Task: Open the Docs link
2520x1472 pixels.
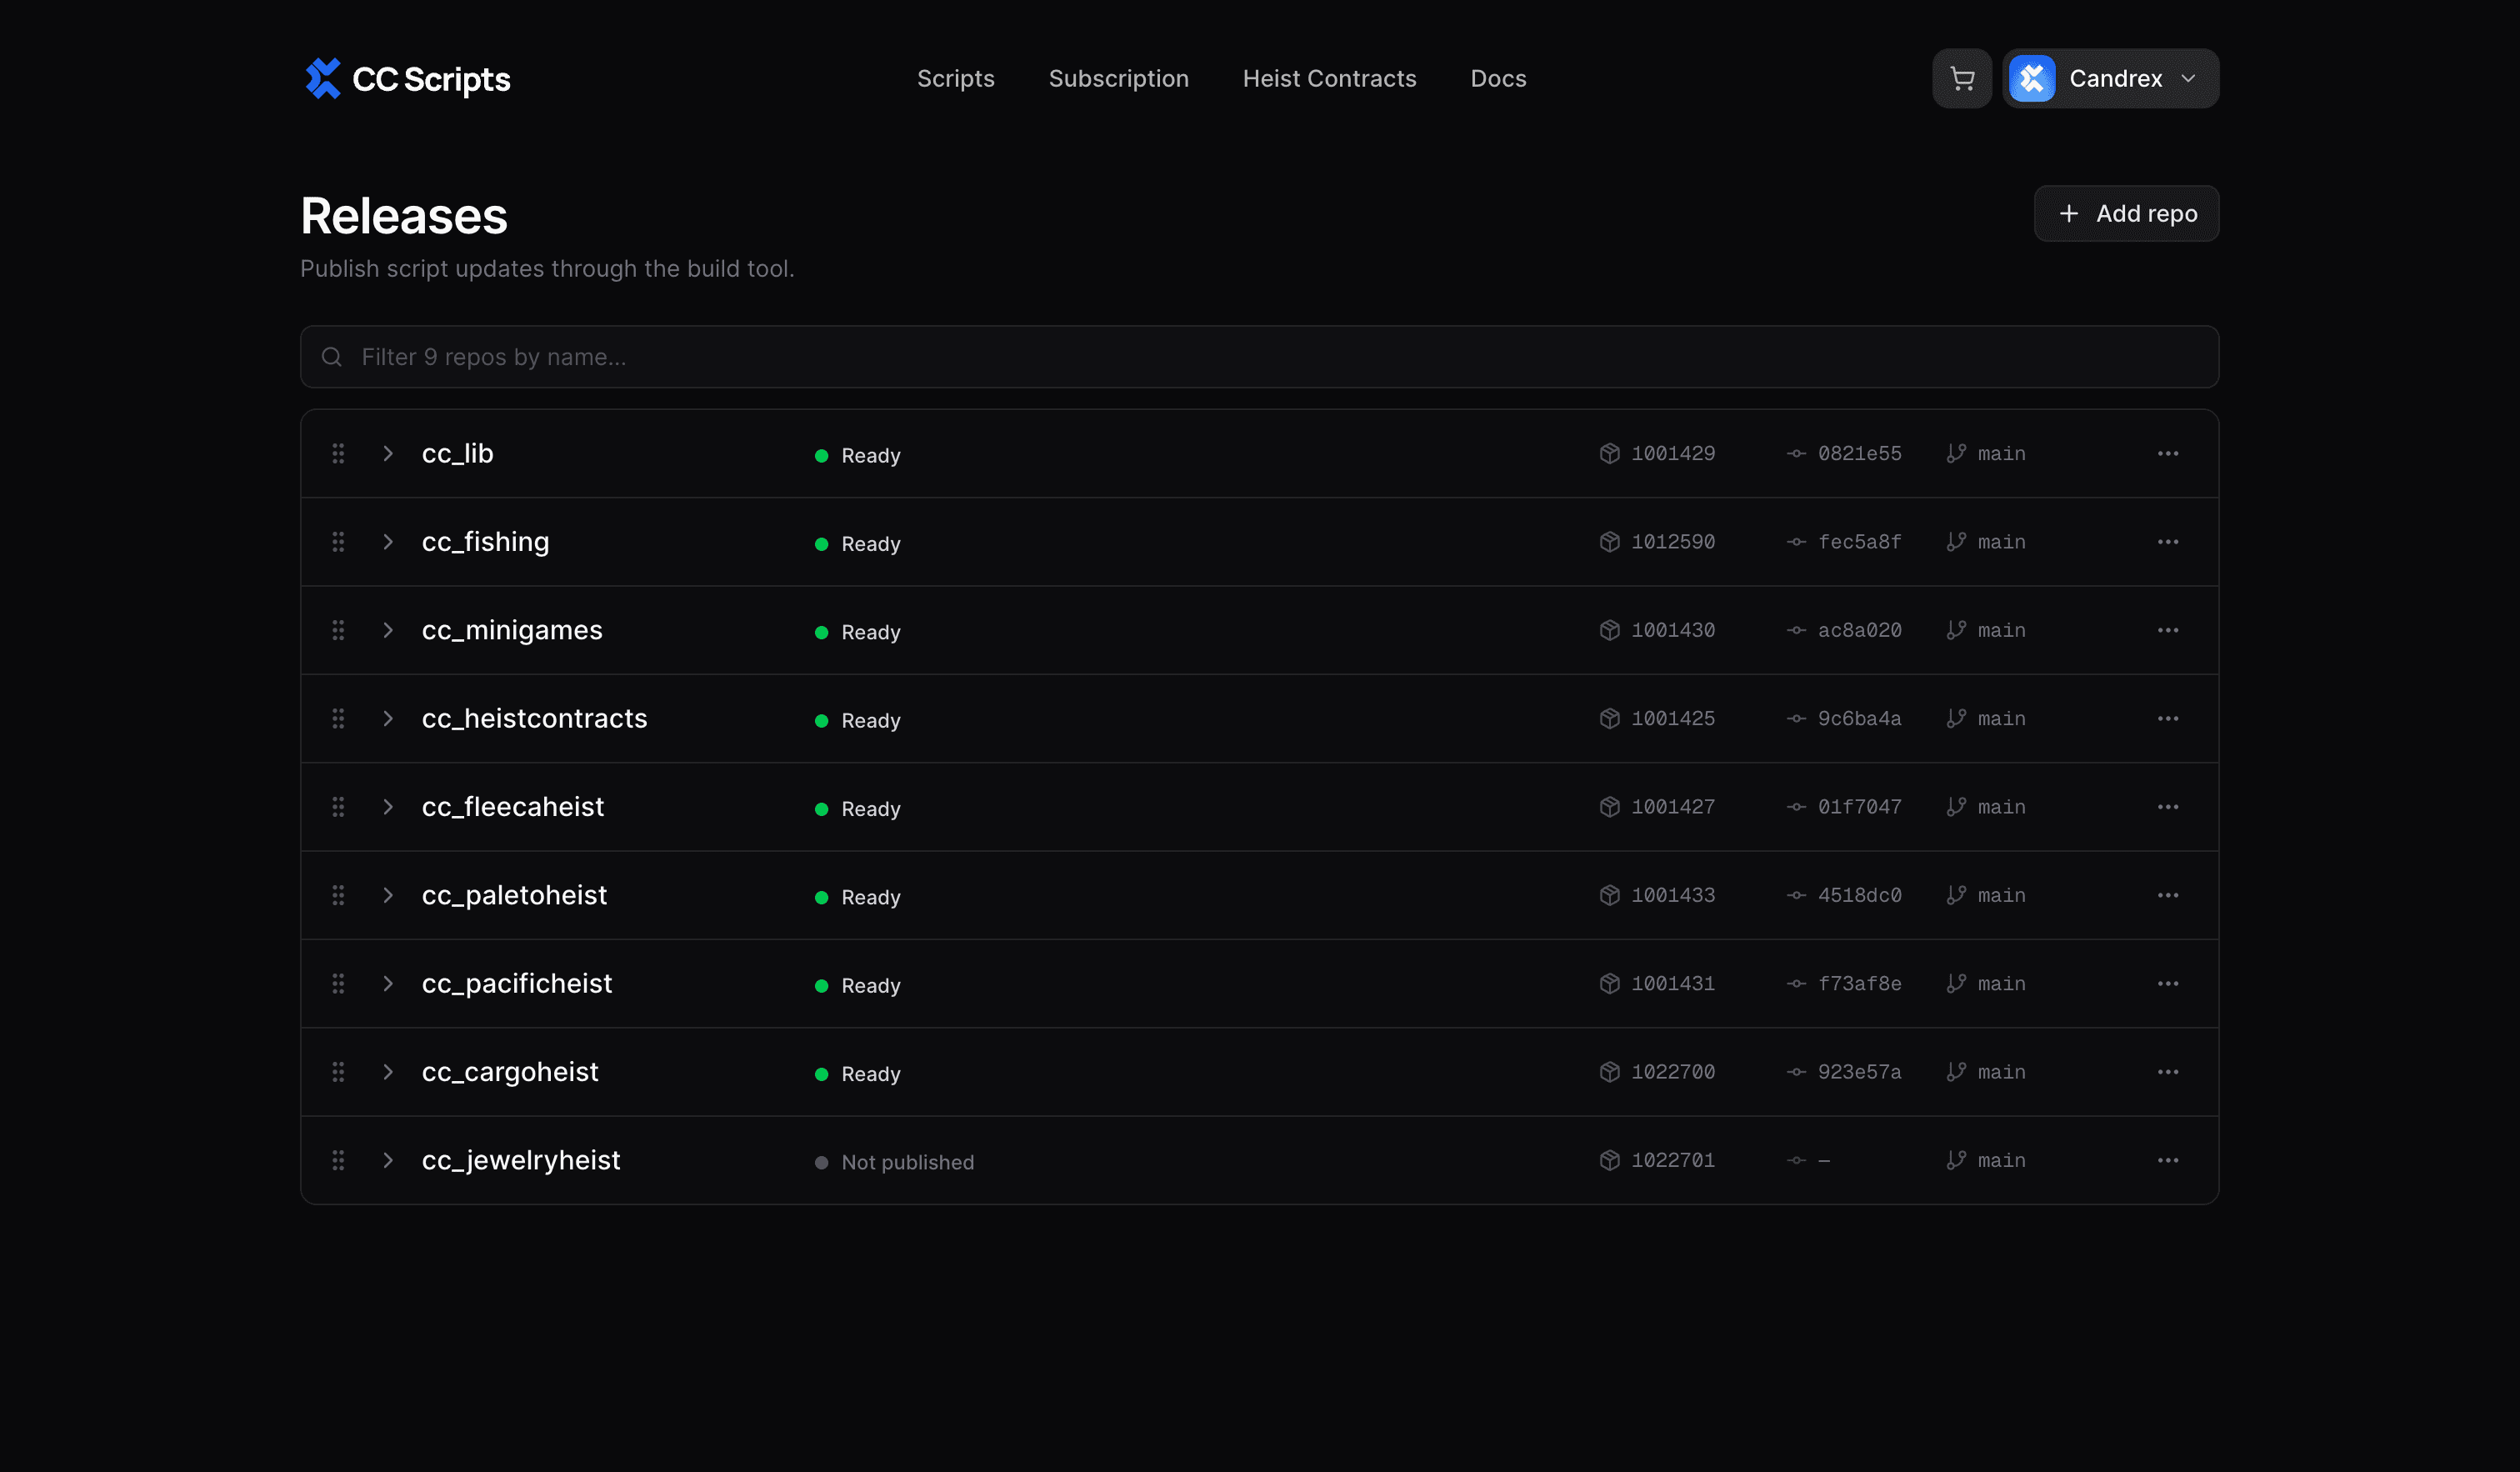Action: [1498, 78]
